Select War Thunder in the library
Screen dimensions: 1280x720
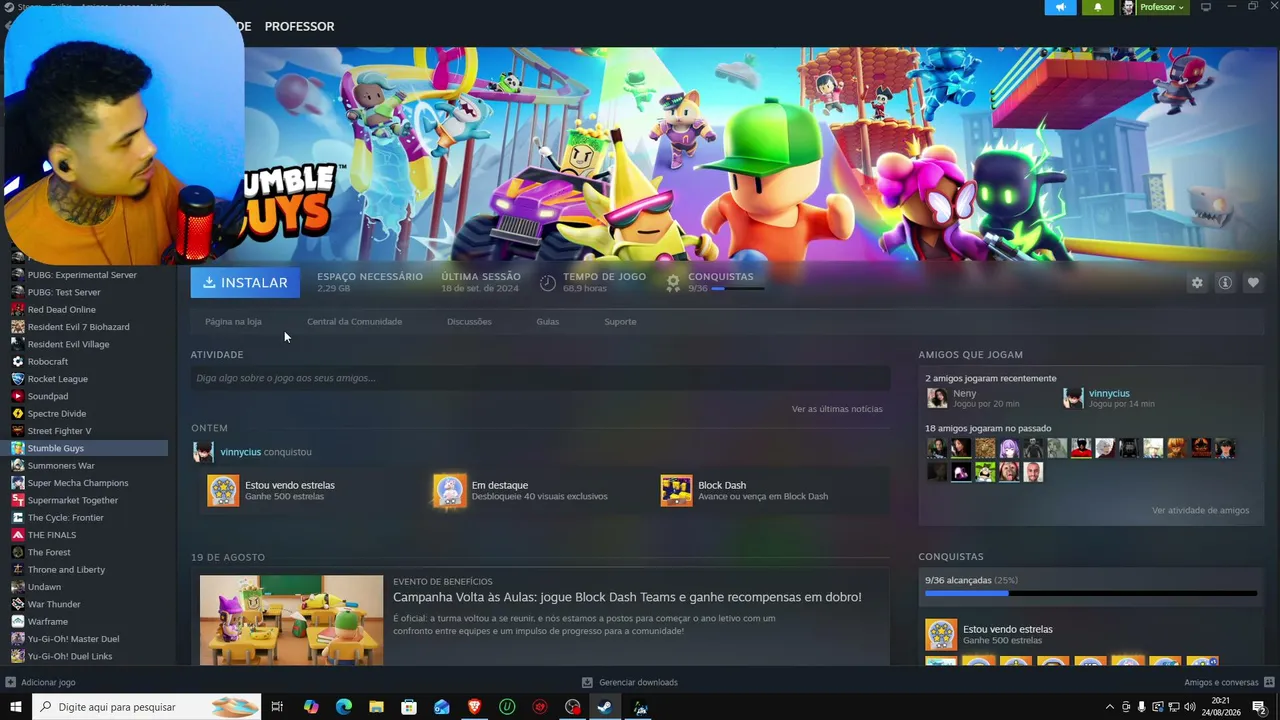(x=88, y=604)
